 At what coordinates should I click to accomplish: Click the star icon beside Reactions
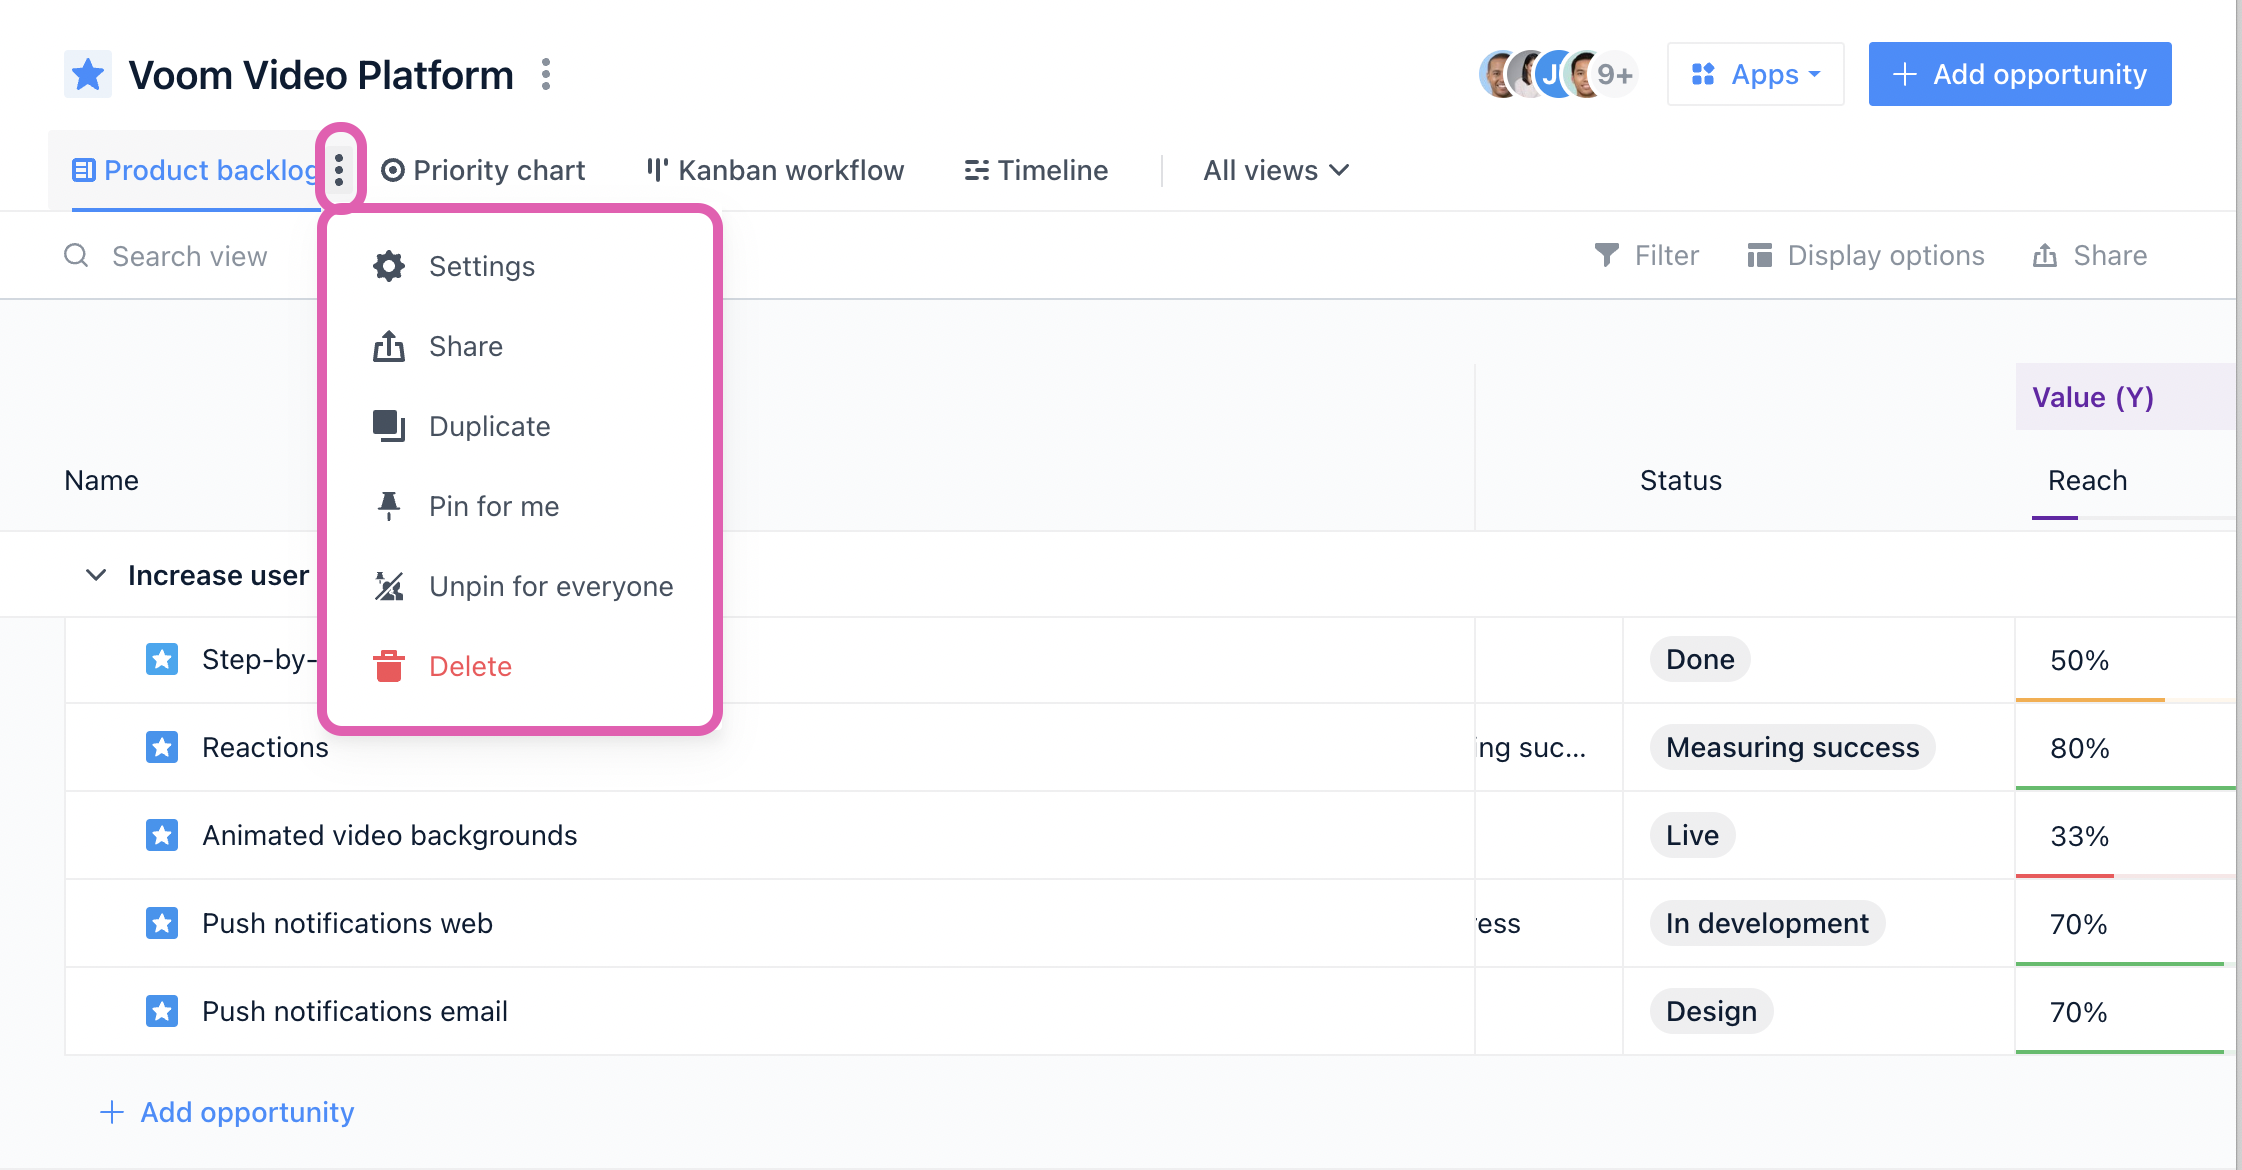pos(162,747)
